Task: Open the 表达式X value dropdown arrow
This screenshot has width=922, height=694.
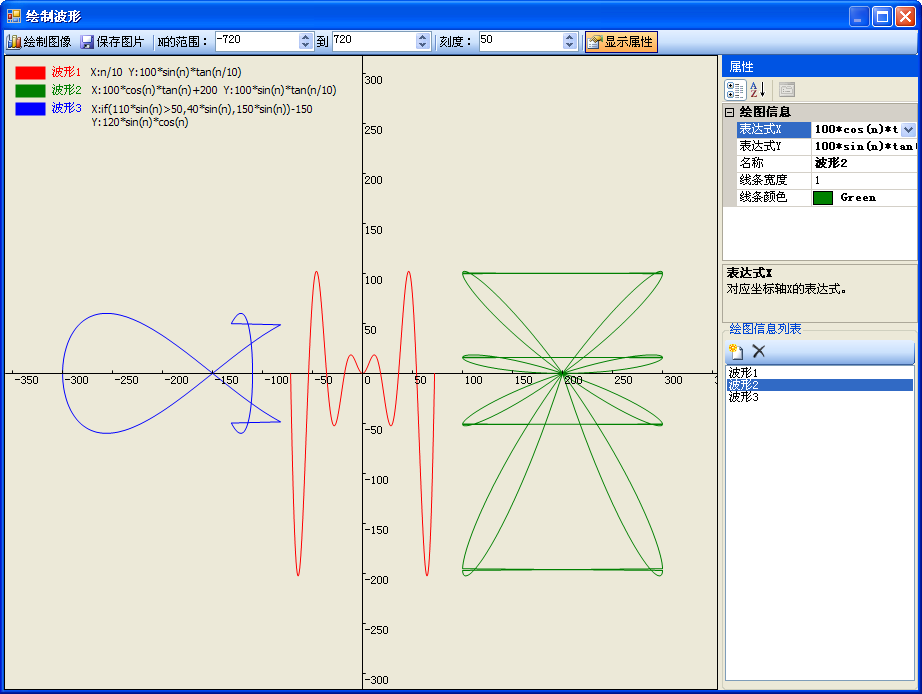Action: (908, 130)
